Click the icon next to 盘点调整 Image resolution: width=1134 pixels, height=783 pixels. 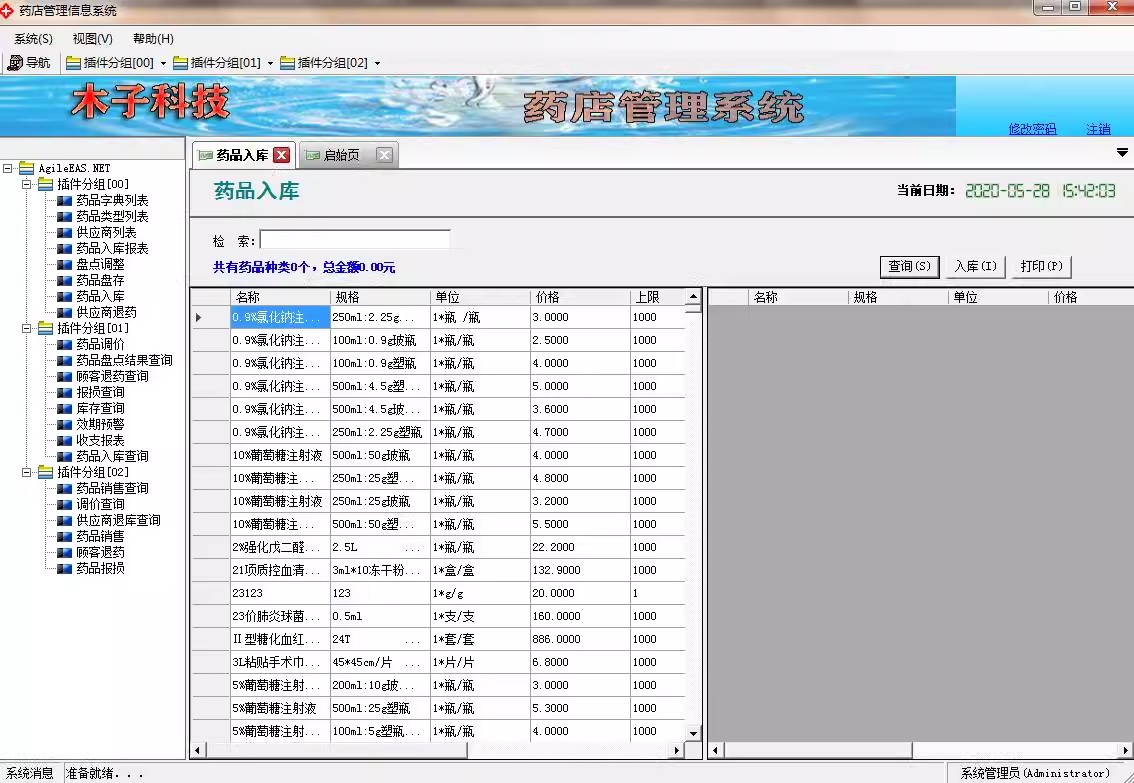coord(64,265)
